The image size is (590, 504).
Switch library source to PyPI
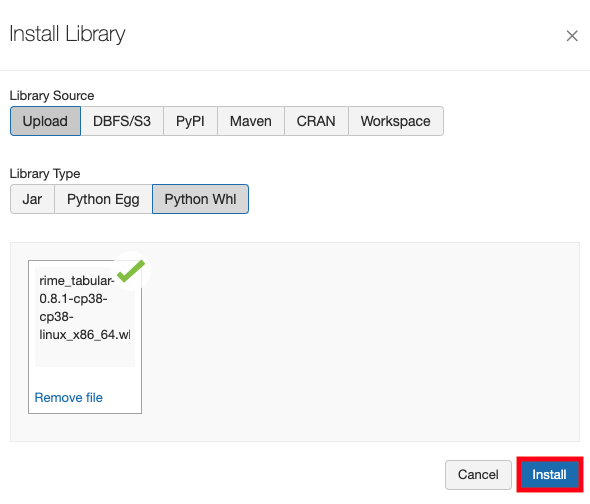tap(190, 121)
